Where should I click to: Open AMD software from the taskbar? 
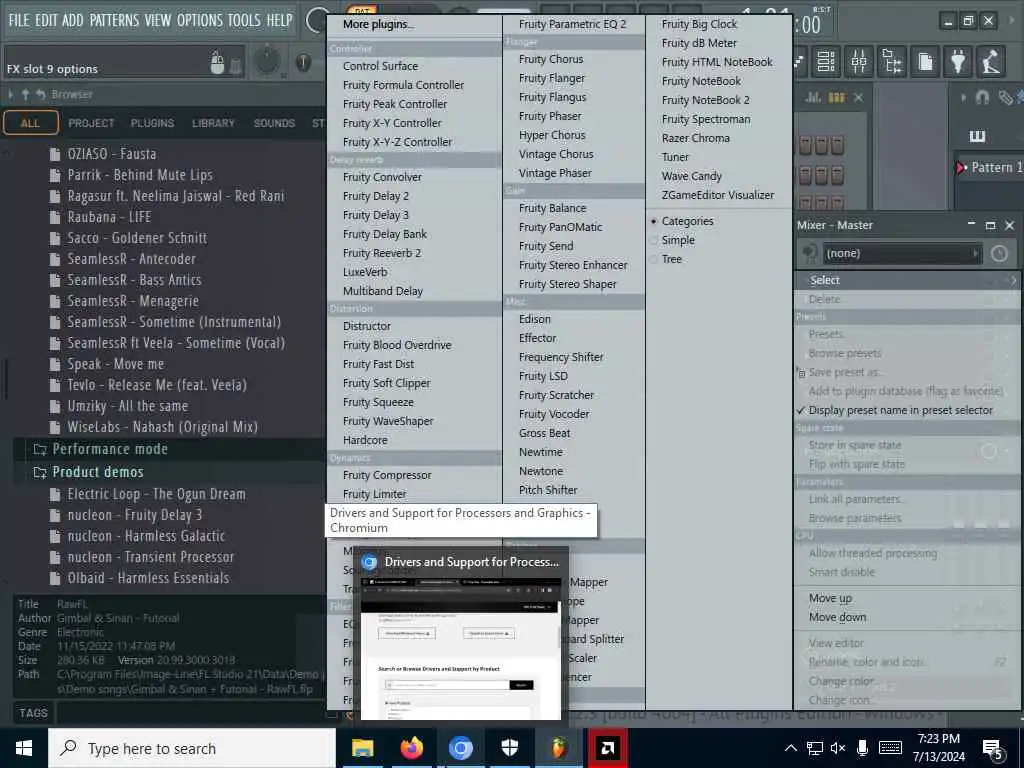coord(607,748)
